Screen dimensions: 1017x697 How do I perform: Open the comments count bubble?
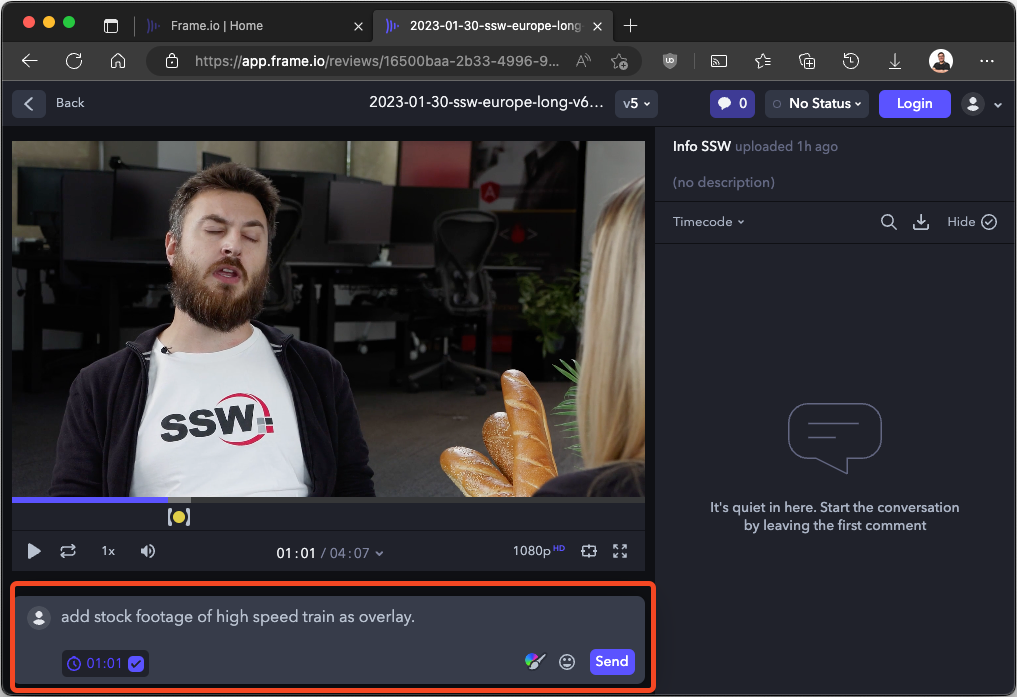tap(732, 103)
